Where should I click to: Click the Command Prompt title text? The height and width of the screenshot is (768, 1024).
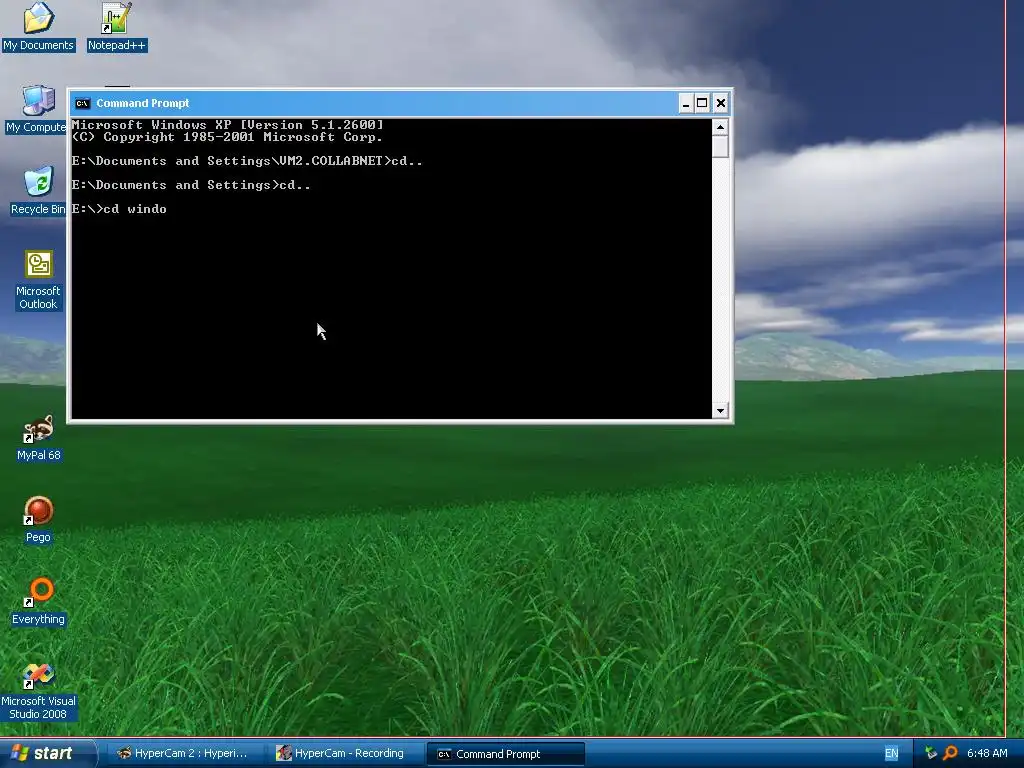click(143, 103)
